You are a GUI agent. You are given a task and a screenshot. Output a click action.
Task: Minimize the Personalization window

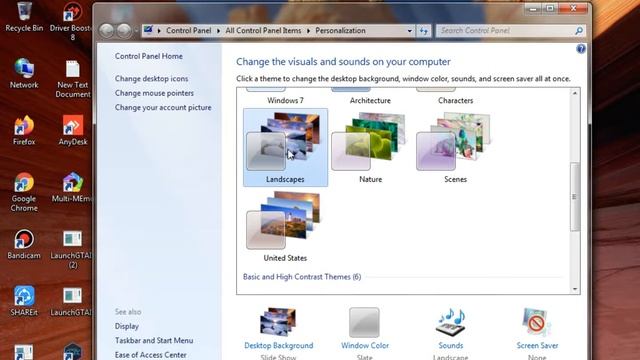coord(533,8)
